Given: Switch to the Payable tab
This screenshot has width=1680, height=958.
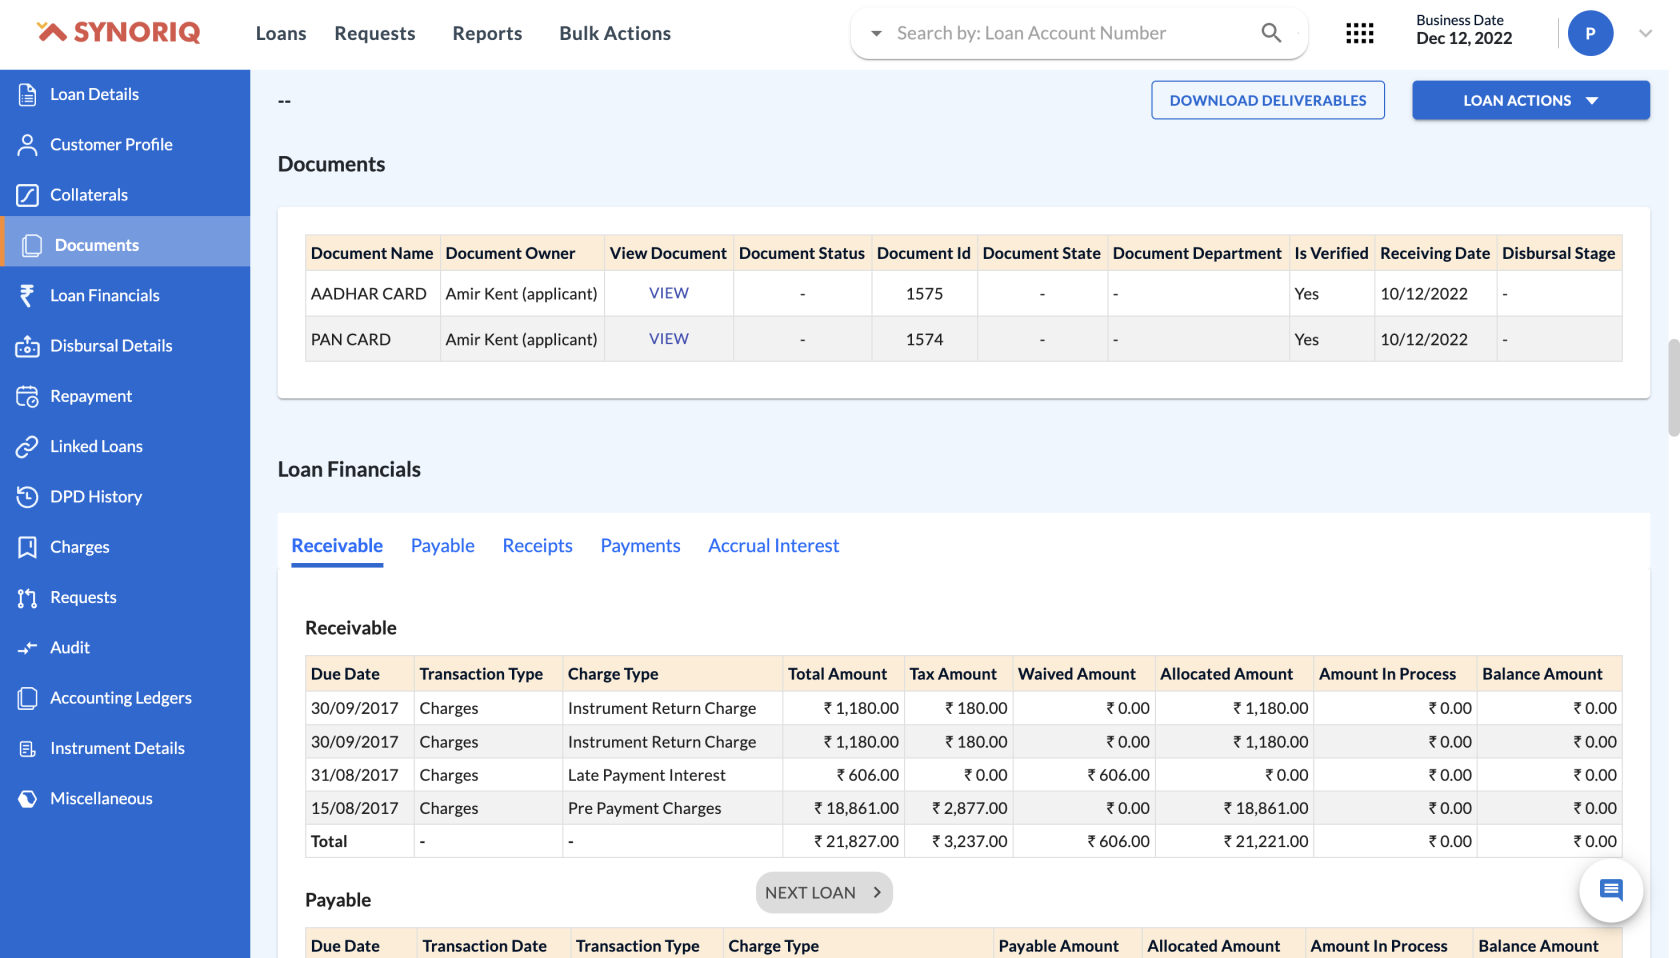Looking at the screenshot, I should (x=443, y=546).
